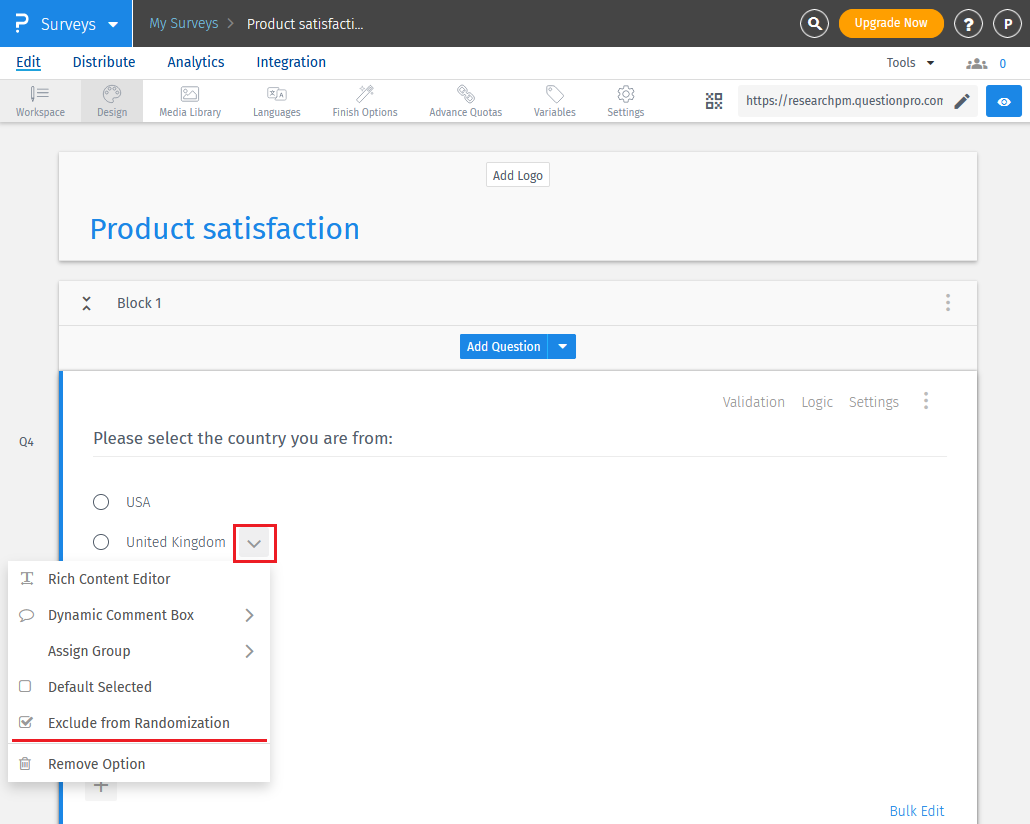Choose Remove Option from the menu
Screen dimensions: 1030x824
96,764
